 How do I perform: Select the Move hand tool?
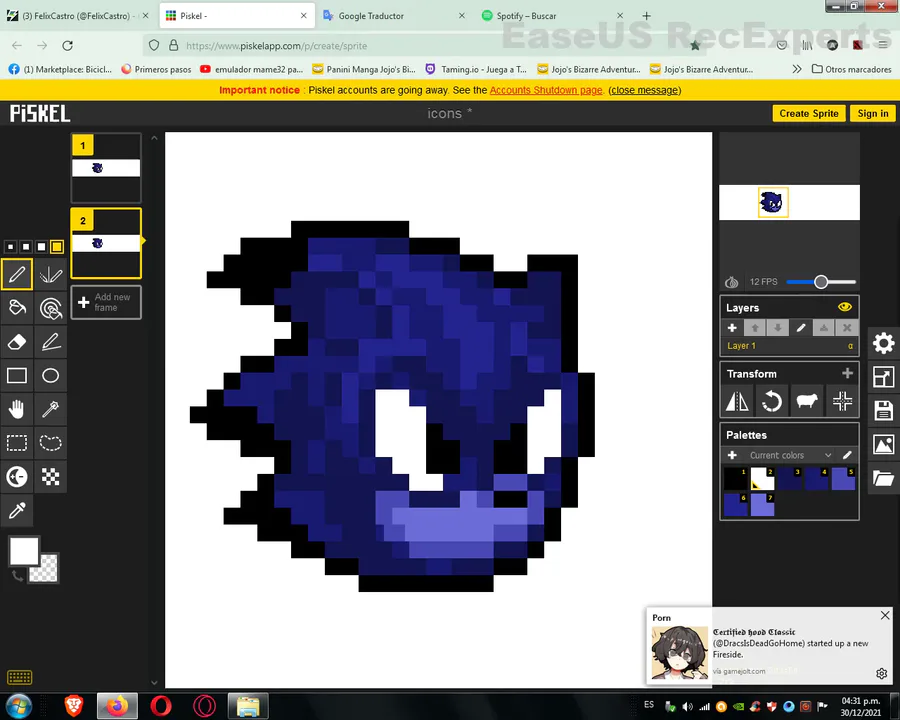click(17, 409)
